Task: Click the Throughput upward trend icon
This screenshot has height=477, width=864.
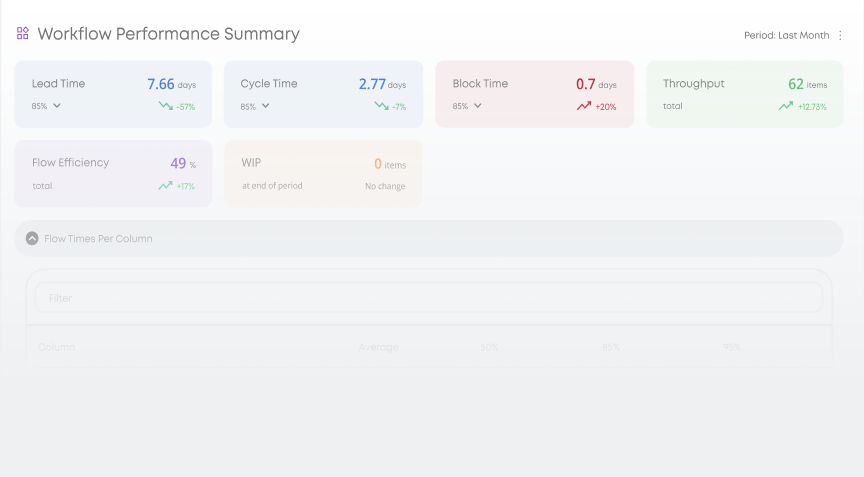Action: click(x=786, y=106)
